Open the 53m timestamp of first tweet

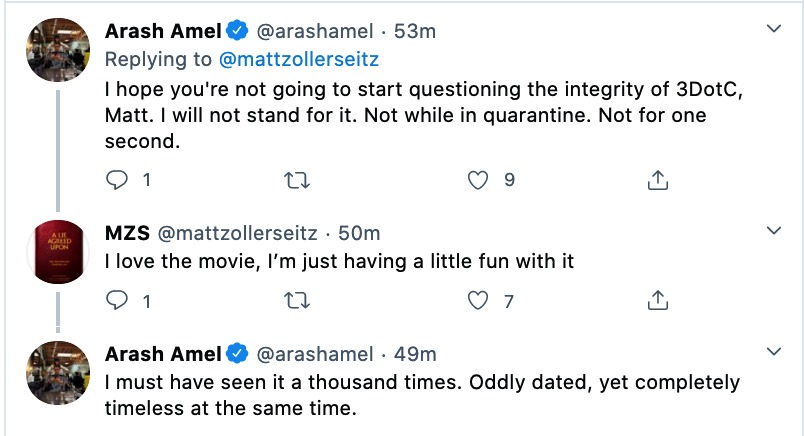[x=415, y=31]
